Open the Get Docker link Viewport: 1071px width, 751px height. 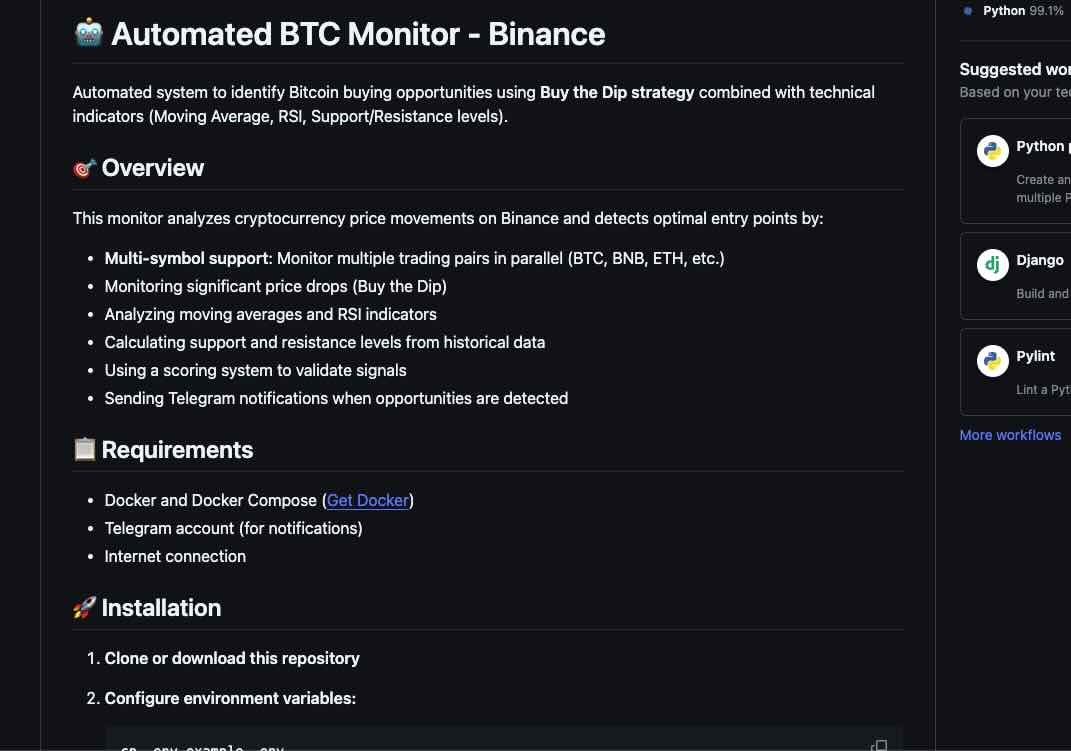coord(368,500)
